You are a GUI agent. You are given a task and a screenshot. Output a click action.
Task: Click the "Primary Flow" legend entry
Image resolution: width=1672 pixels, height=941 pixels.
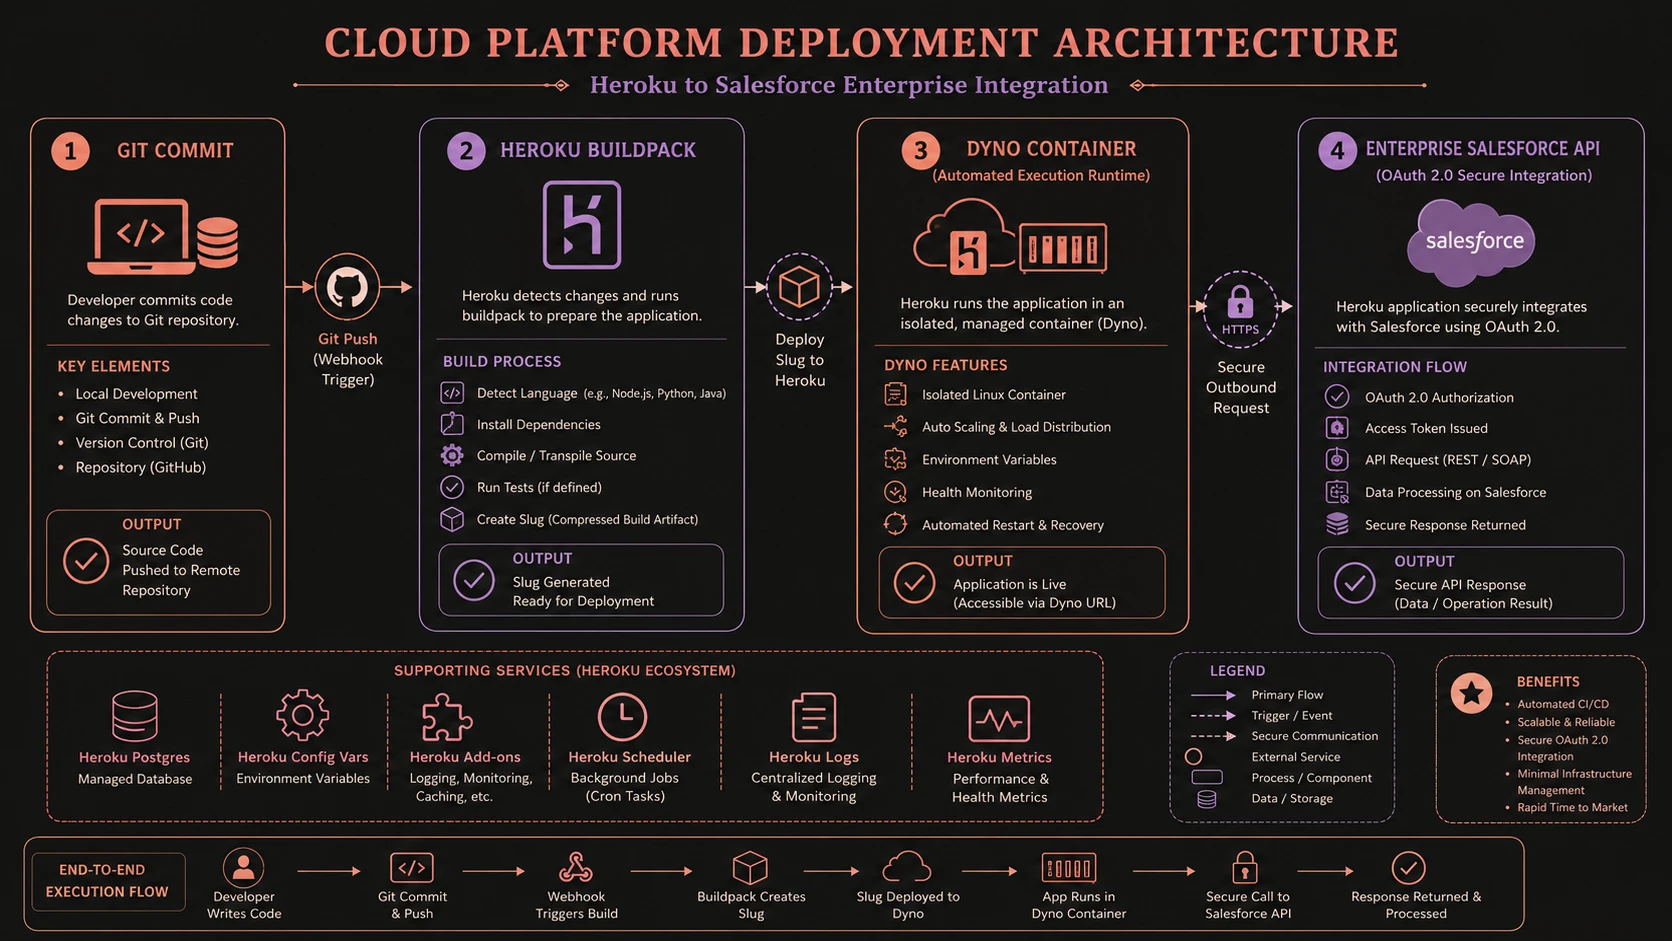click(1287, 695)
